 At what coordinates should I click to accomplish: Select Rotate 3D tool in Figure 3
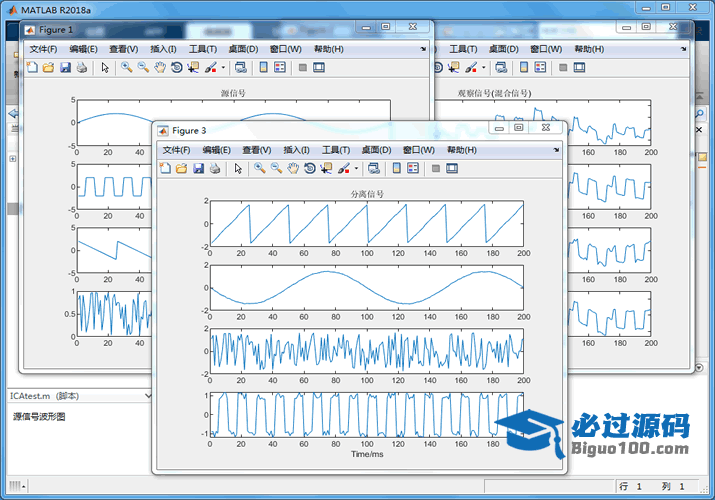pyautogui.click(x=310, y=168)
